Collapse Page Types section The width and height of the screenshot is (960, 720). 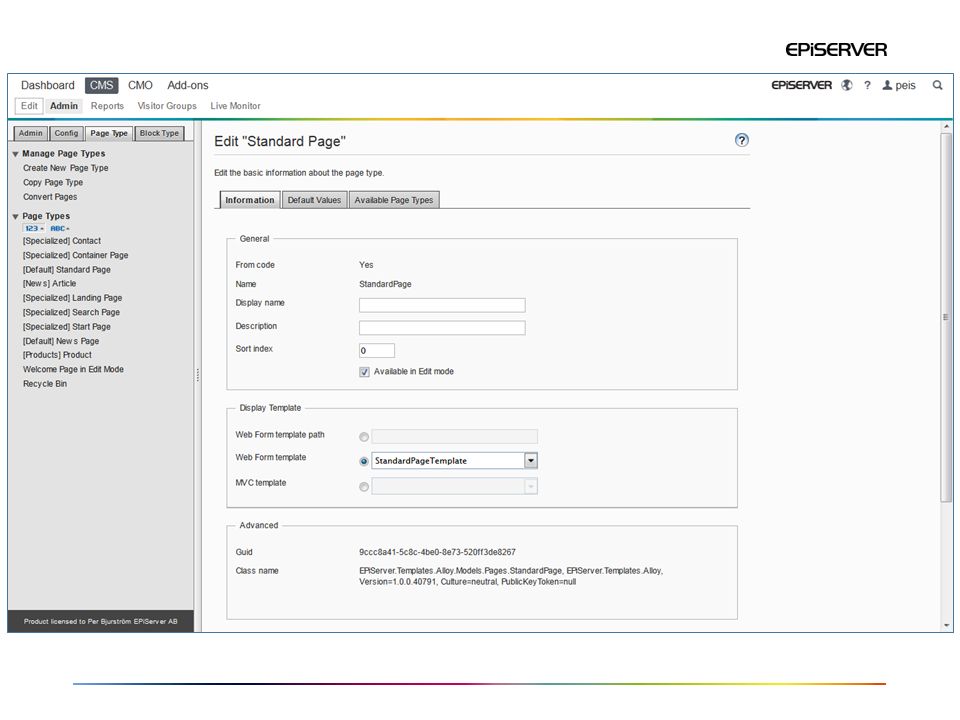(x=15, y=216)
